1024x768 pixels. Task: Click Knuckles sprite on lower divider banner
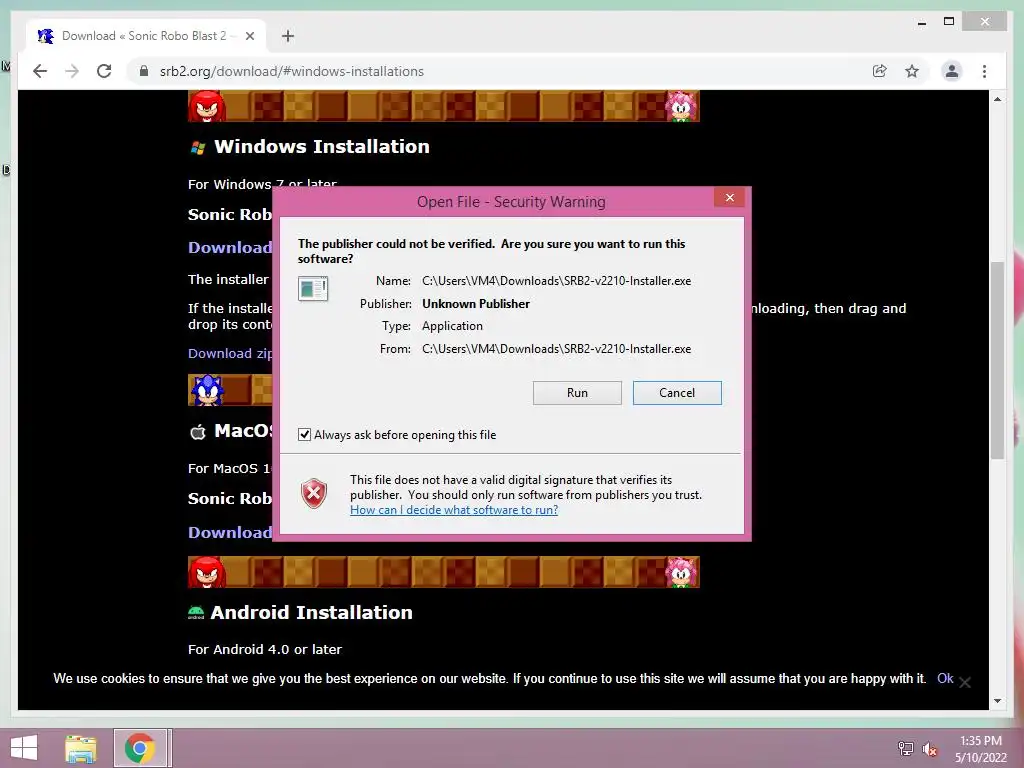tap(207, 572)
